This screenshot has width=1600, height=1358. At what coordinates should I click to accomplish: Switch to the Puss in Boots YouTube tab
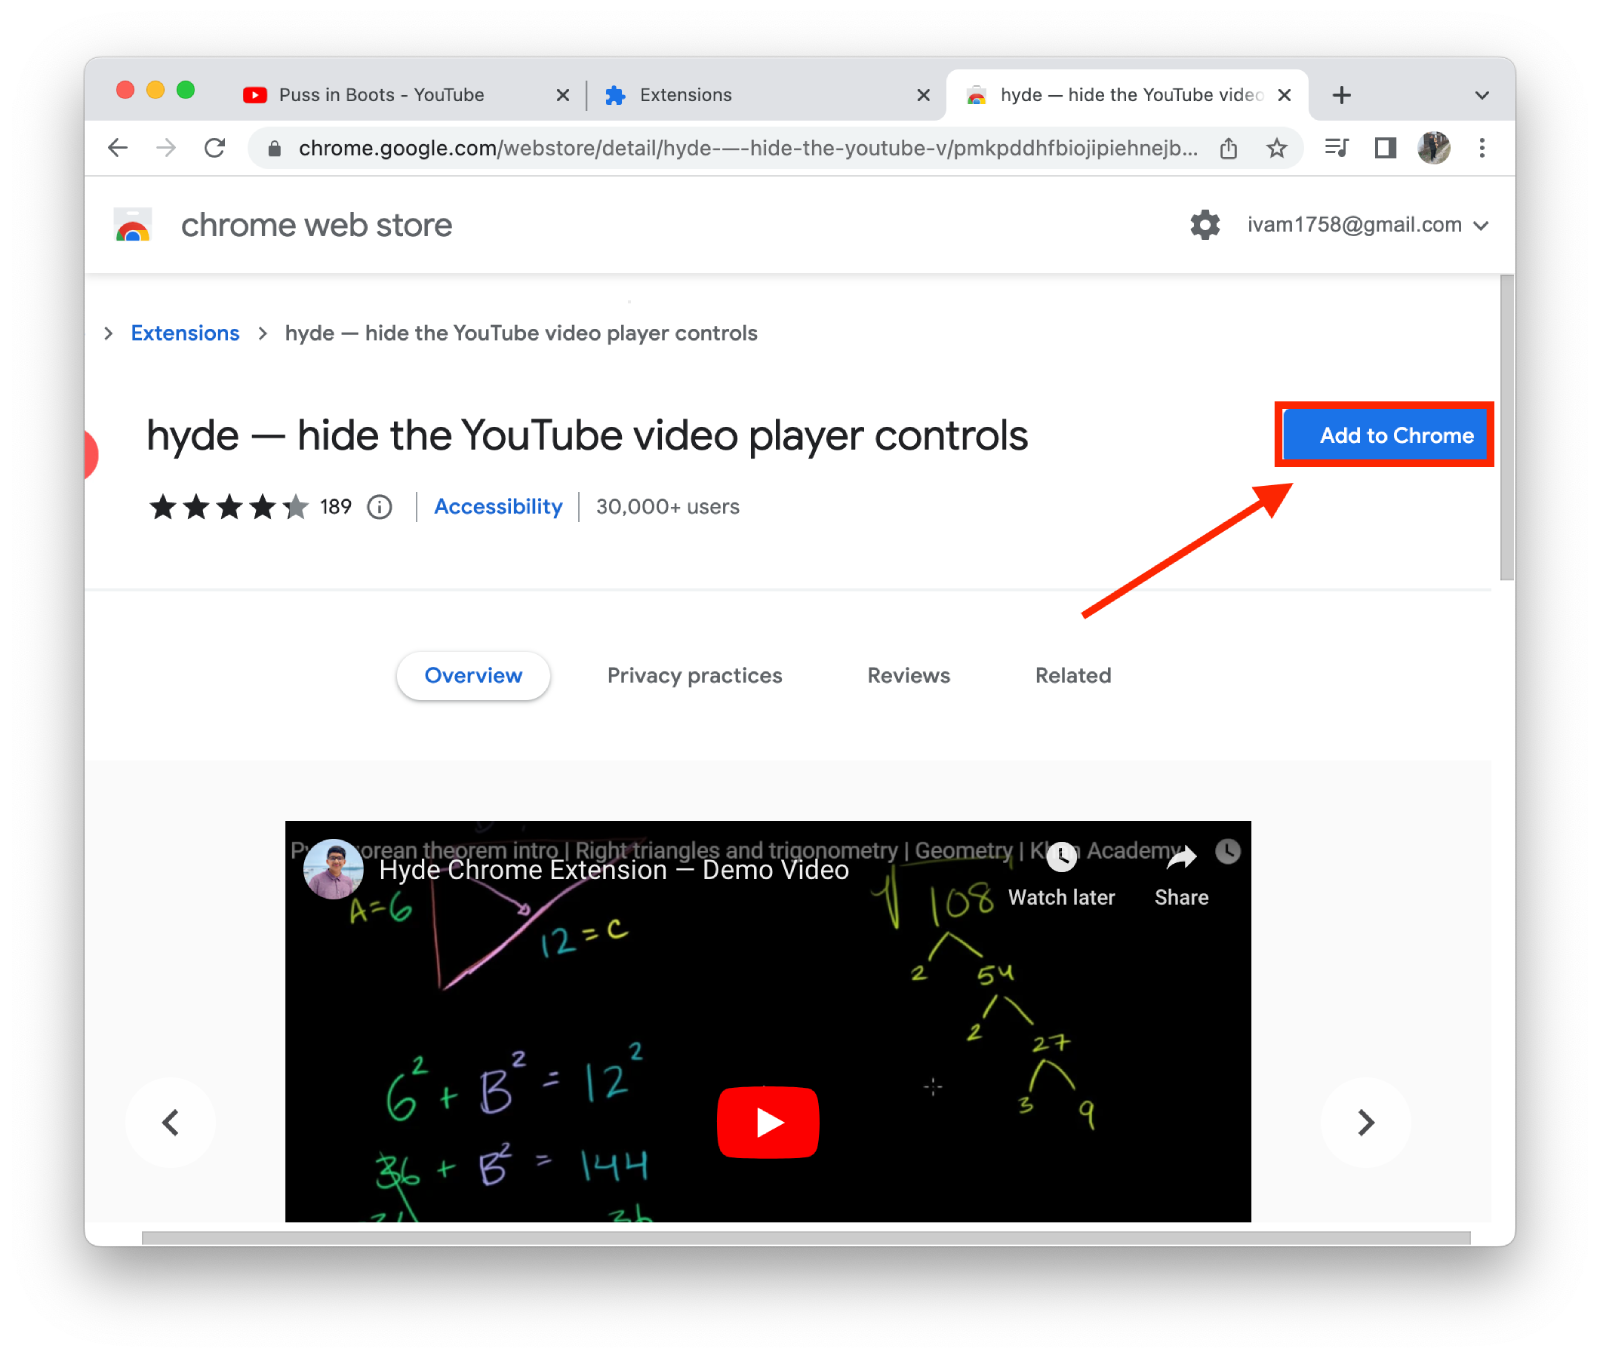(380, 94)
